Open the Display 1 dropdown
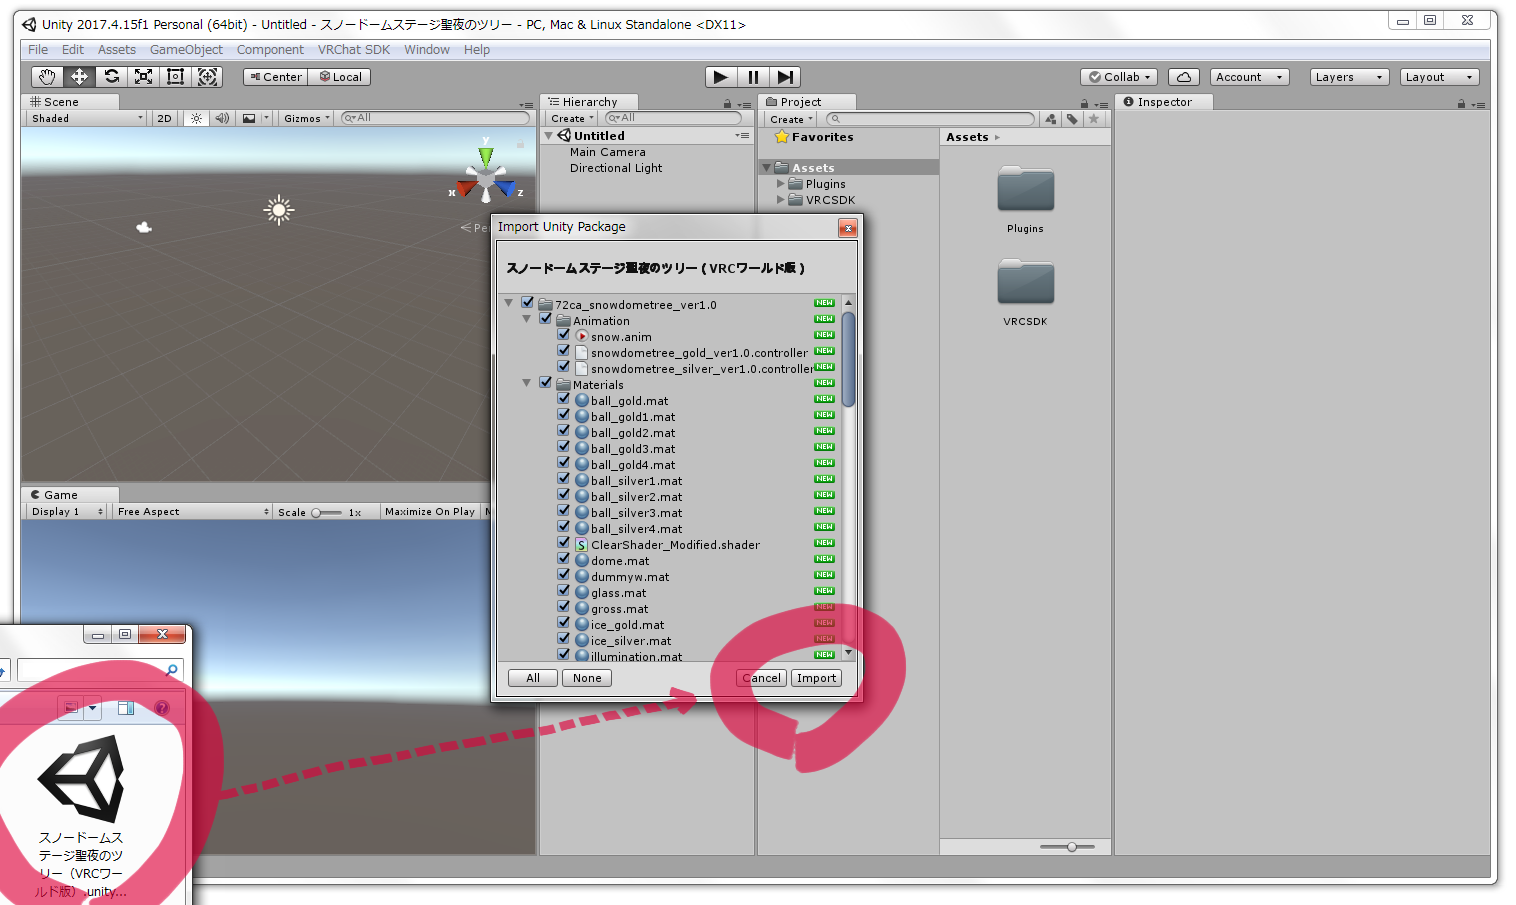The width and height of the screenshot is (1516, 905). pyautogui.click(x=66, y=511)
